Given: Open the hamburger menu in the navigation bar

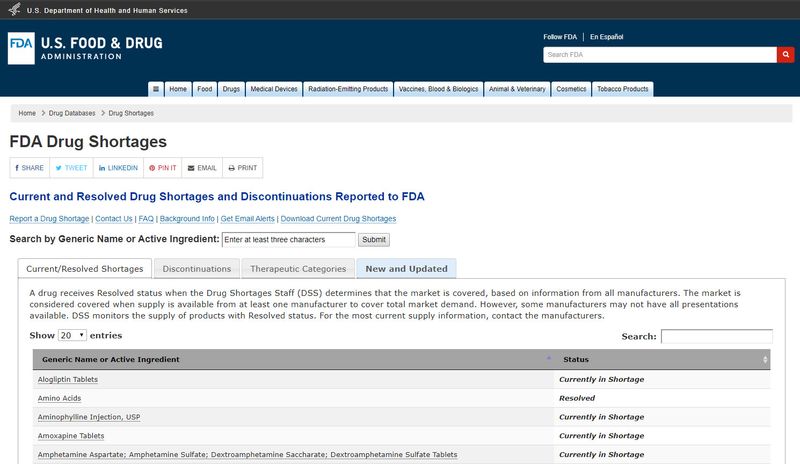Looking at the screenshot, I should tap(156, 89).
